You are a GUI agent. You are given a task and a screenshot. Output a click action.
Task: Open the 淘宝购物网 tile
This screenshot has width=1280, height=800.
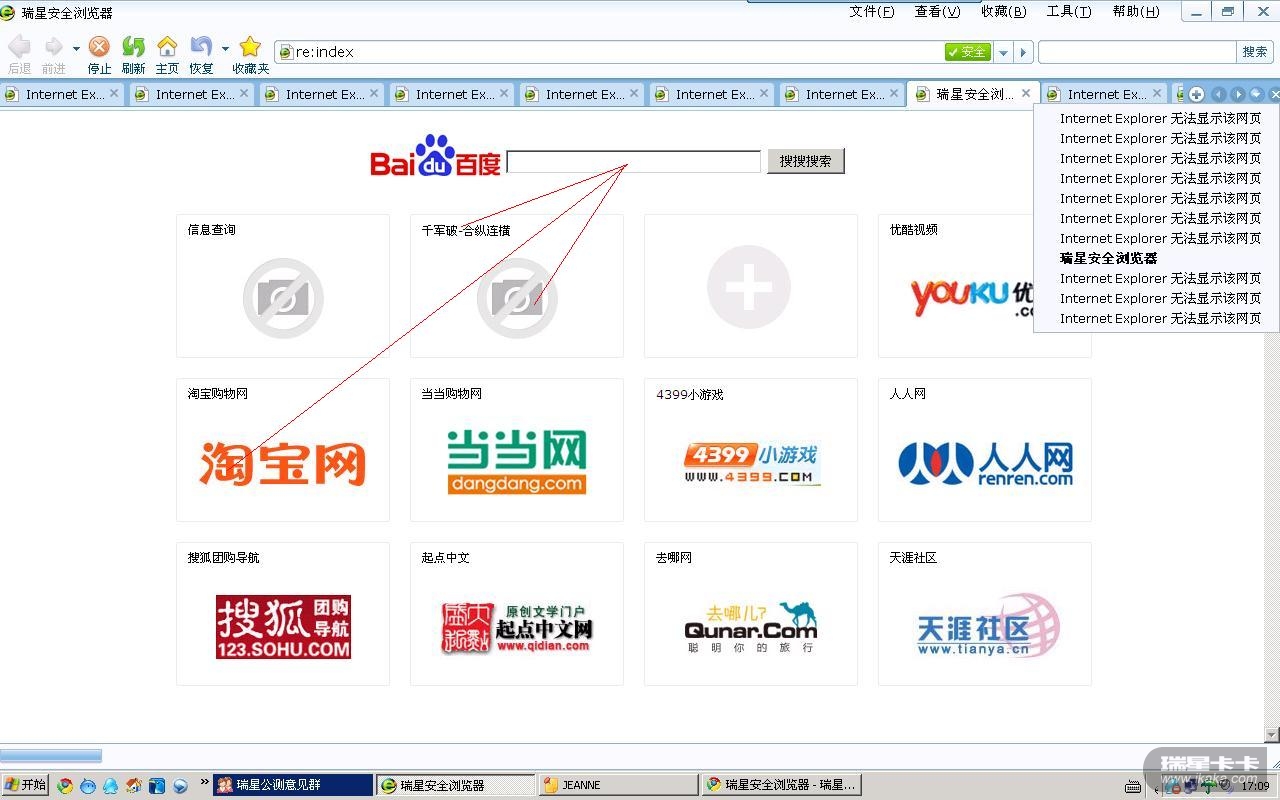click(283, 450)
